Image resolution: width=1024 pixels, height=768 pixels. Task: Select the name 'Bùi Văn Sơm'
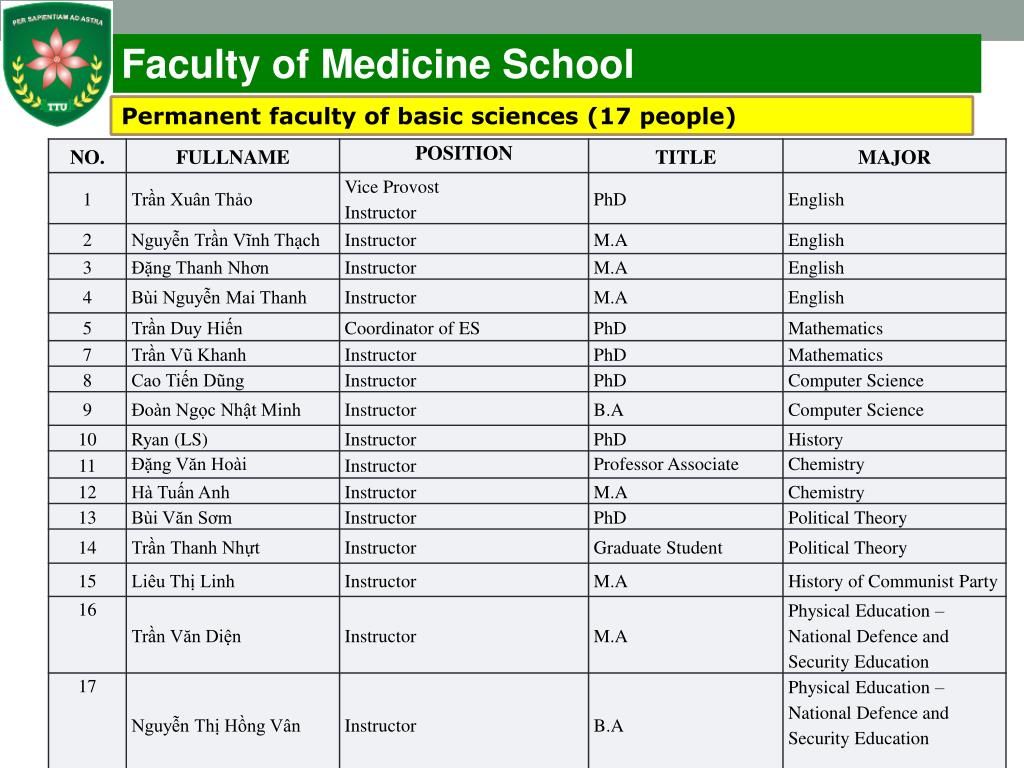point(182,518)
